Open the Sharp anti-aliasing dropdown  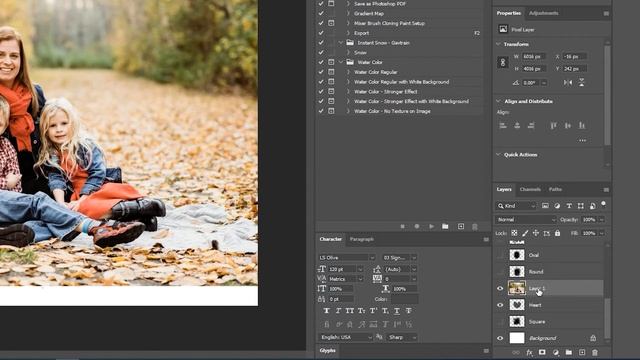(402, 337)
